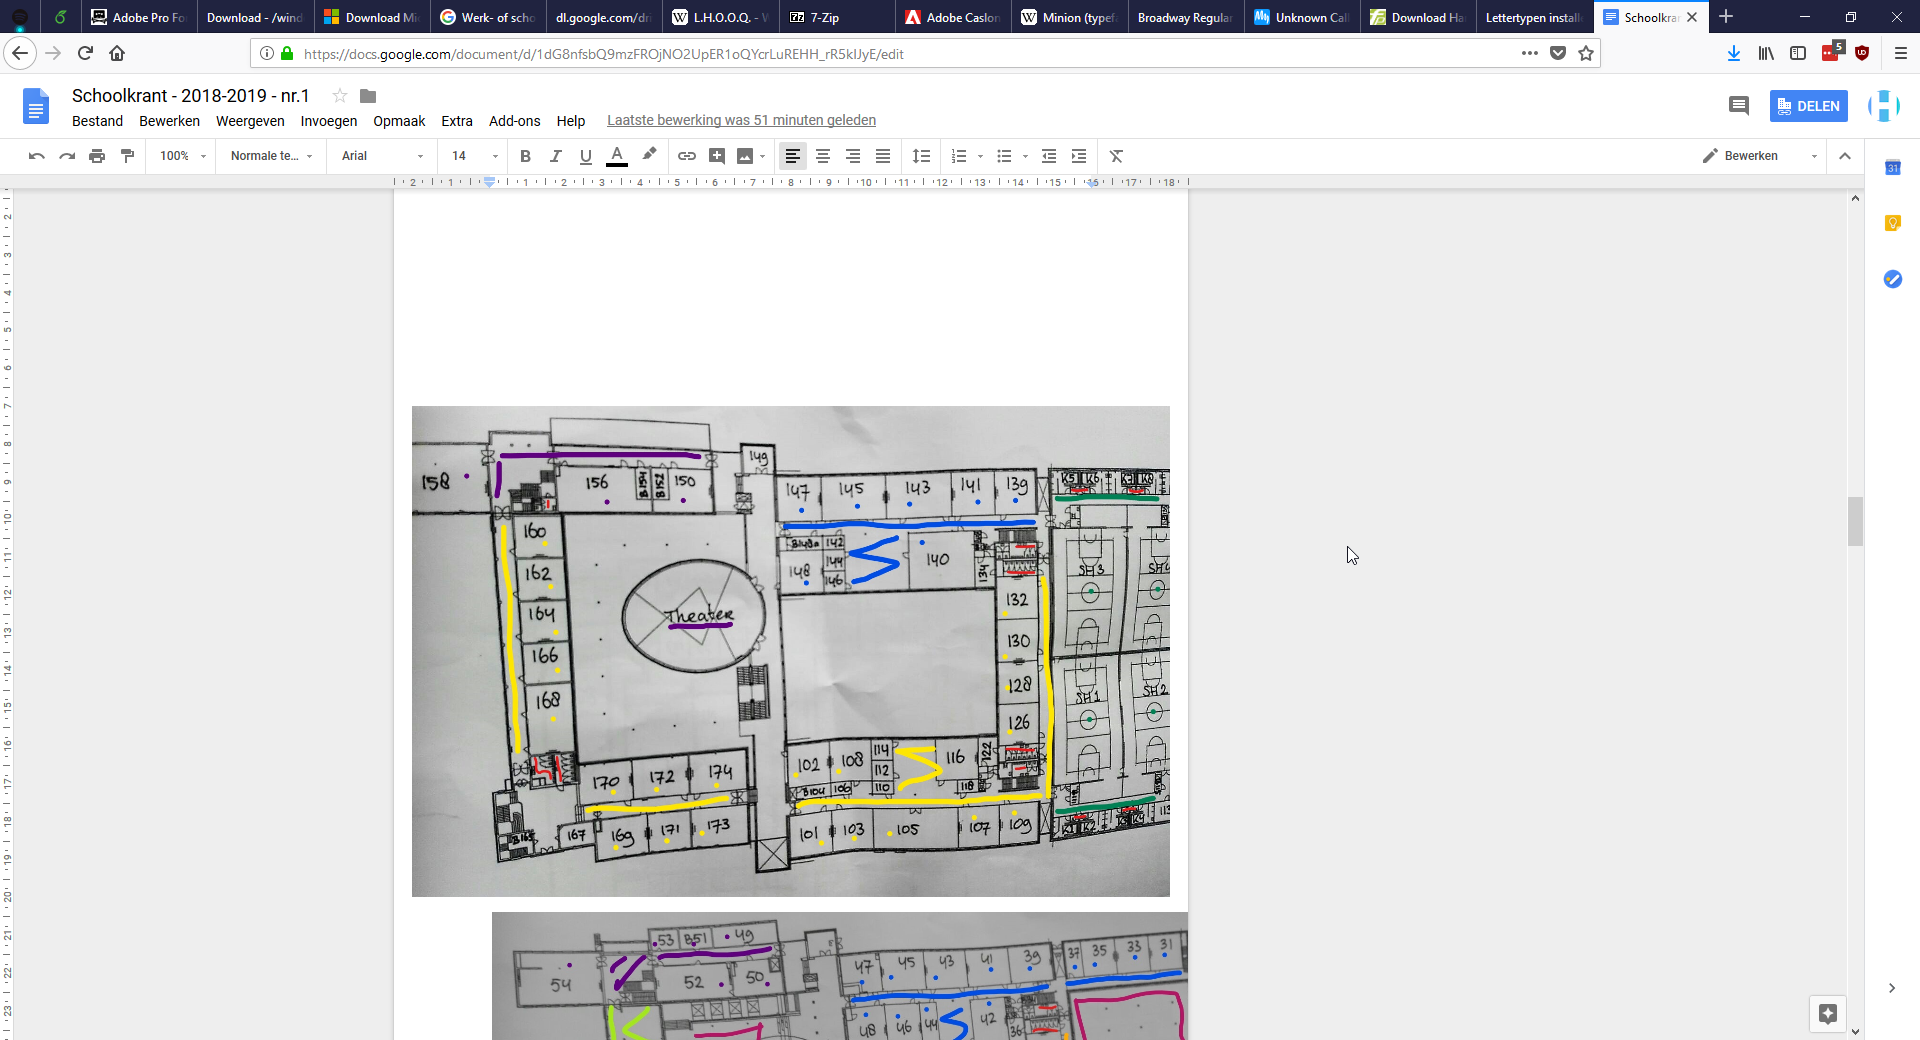Click the Print icon

[97, 156]
